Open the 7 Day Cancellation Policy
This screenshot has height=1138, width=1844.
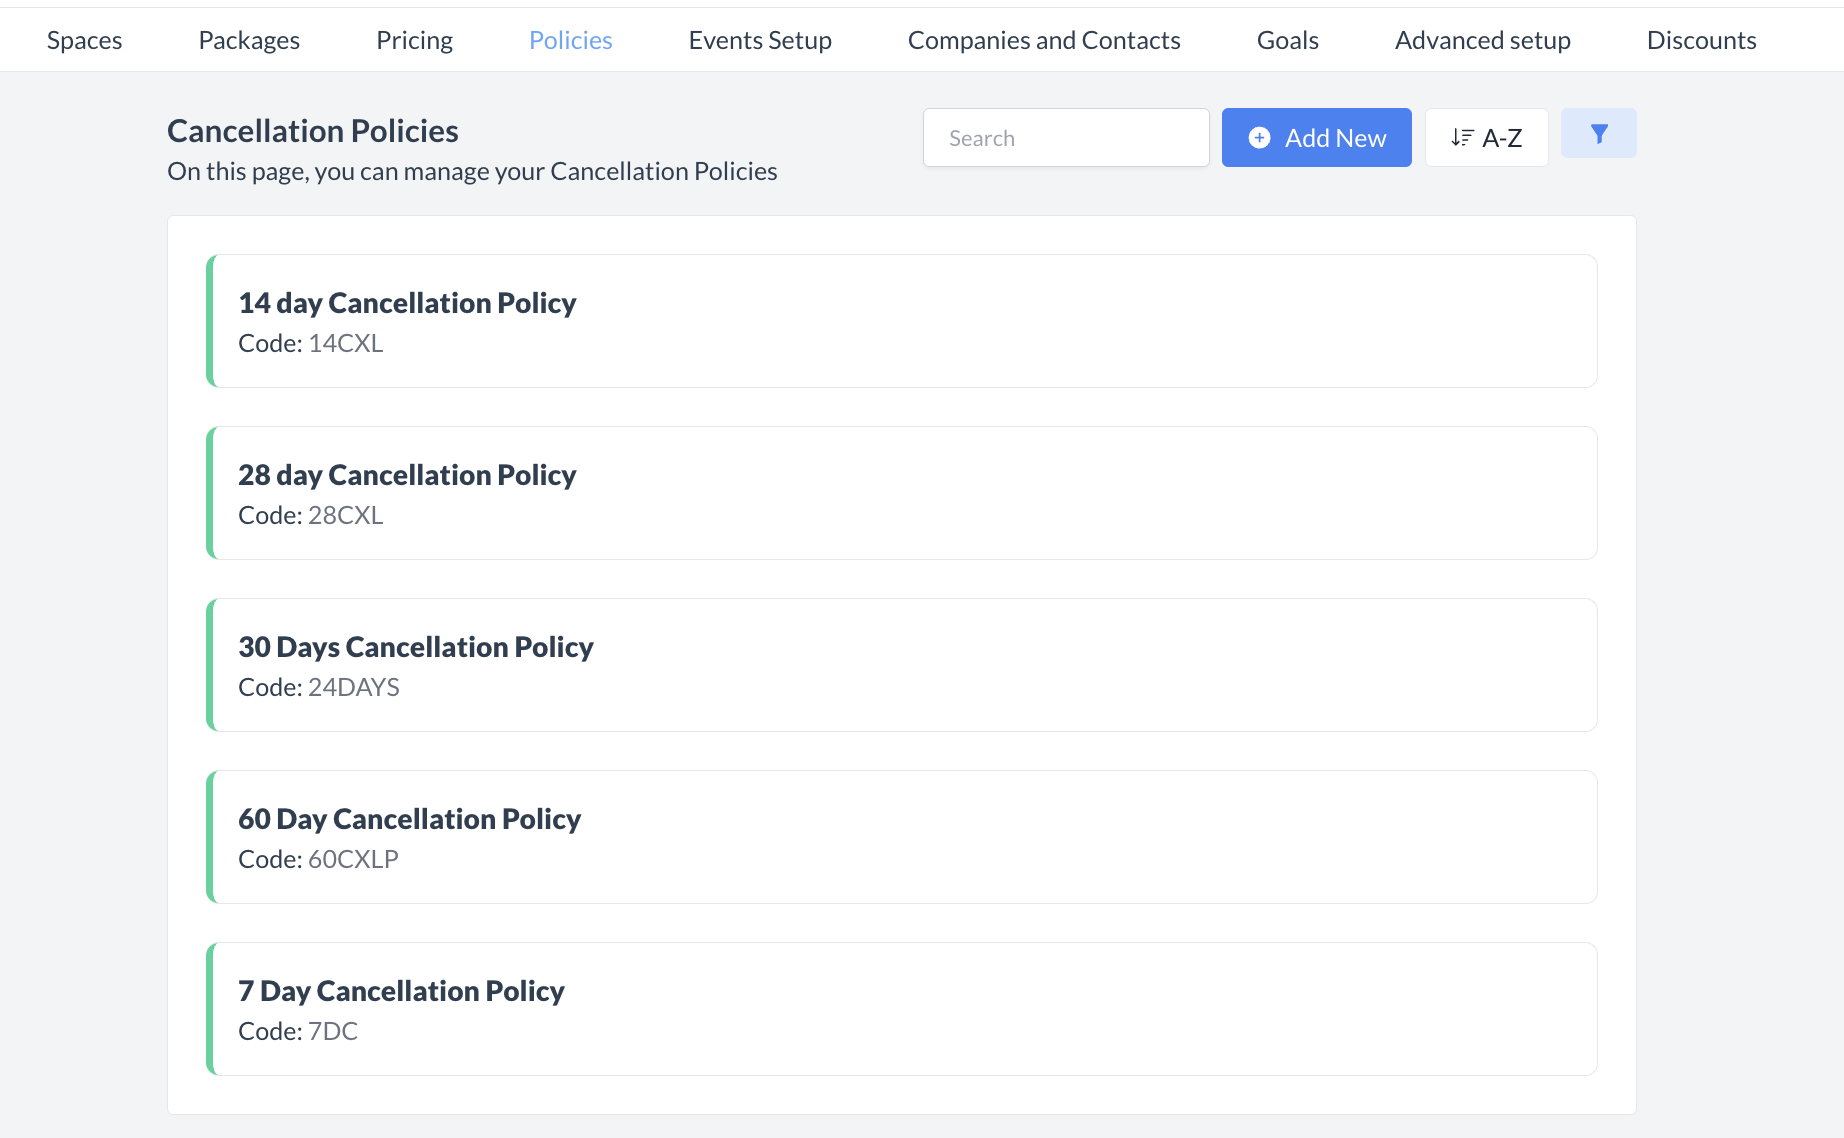[x=901, y=1009]
